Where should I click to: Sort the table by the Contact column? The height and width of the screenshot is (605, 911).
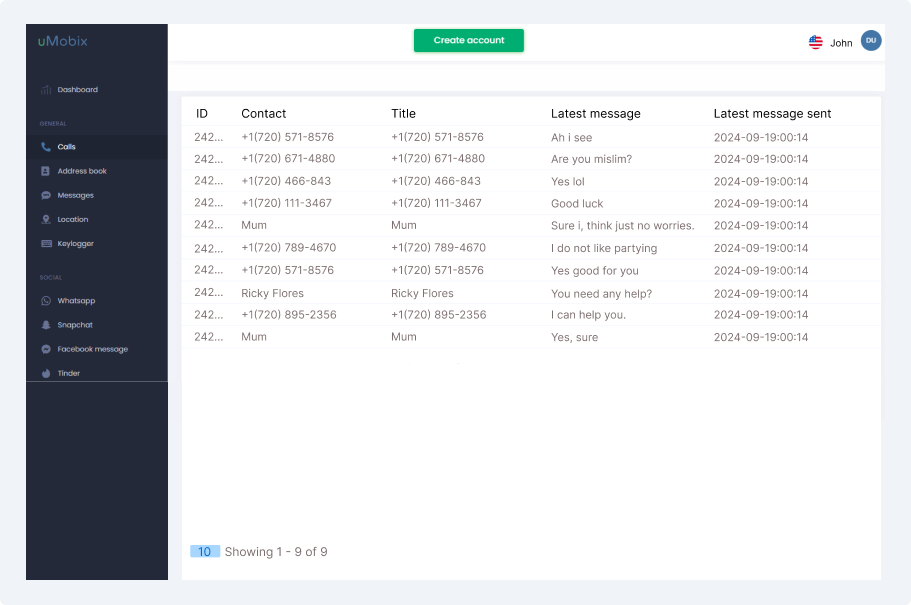coord(261,113)
